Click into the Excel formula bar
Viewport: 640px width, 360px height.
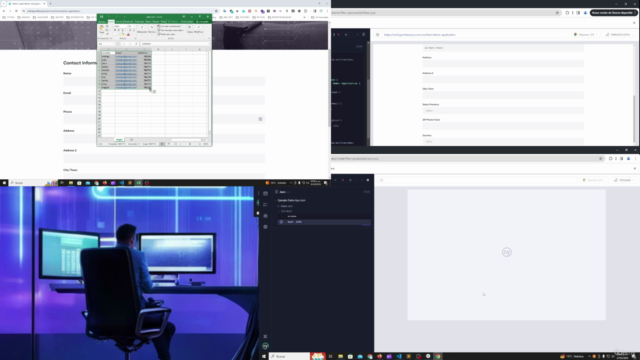click(x=175, y=44)
